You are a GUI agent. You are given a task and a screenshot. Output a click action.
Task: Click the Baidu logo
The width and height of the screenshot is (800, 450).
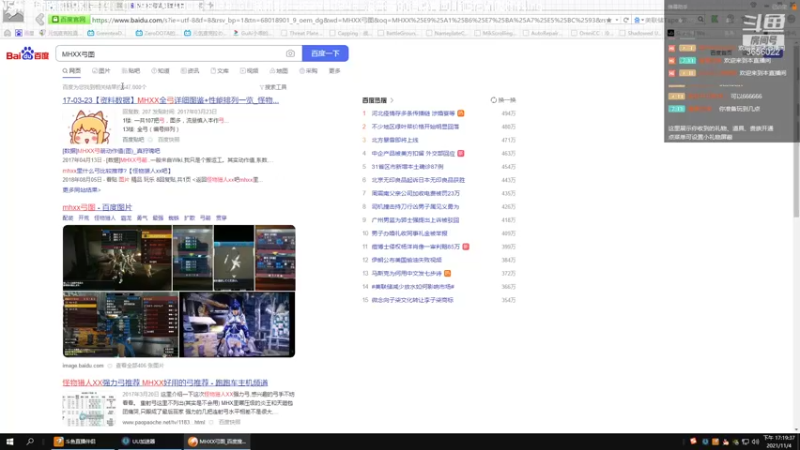[x=27, y=54]
